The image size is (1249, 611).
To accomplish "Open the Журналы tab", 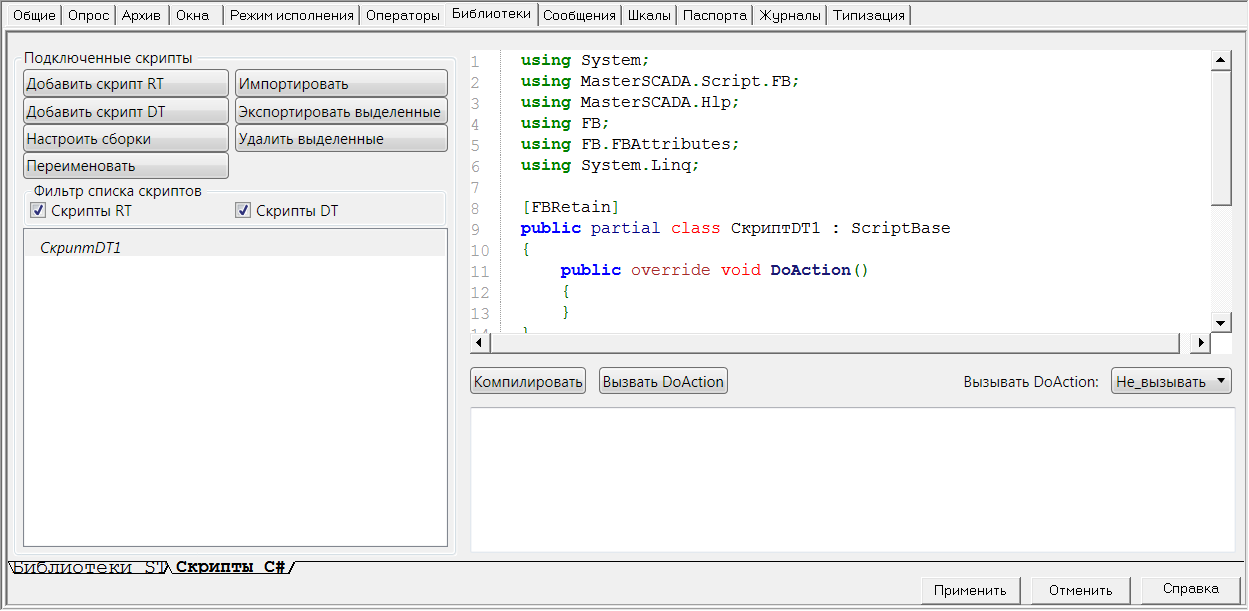I will pos(790,15).
